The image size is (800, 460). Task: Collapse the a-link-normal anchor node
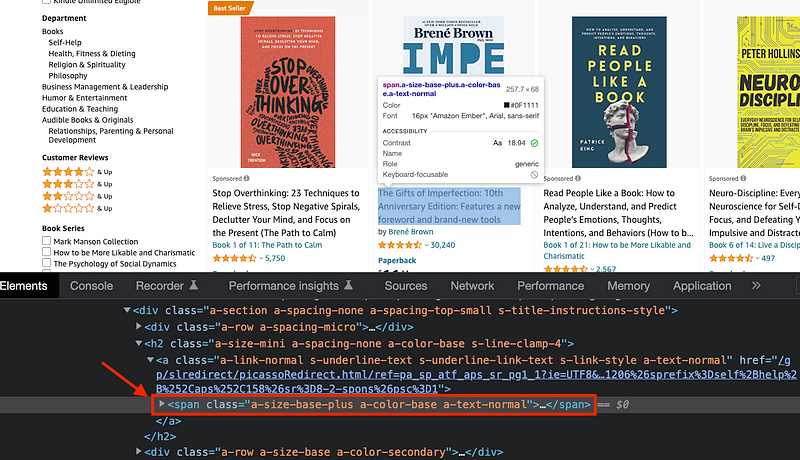click(x=150, y=360)
